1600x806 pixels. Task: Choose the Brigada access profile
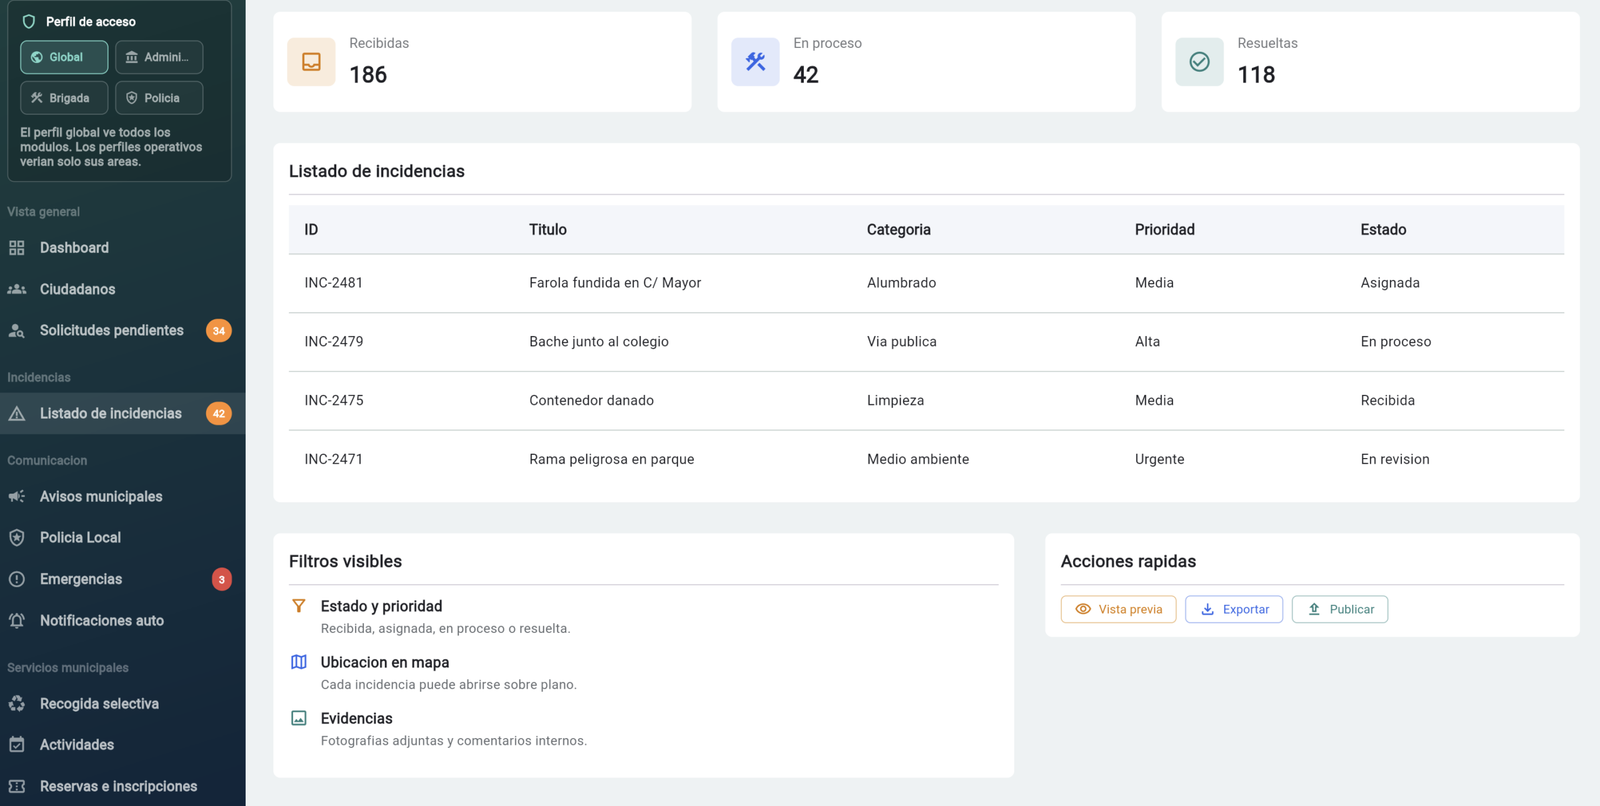click(64, 98)
